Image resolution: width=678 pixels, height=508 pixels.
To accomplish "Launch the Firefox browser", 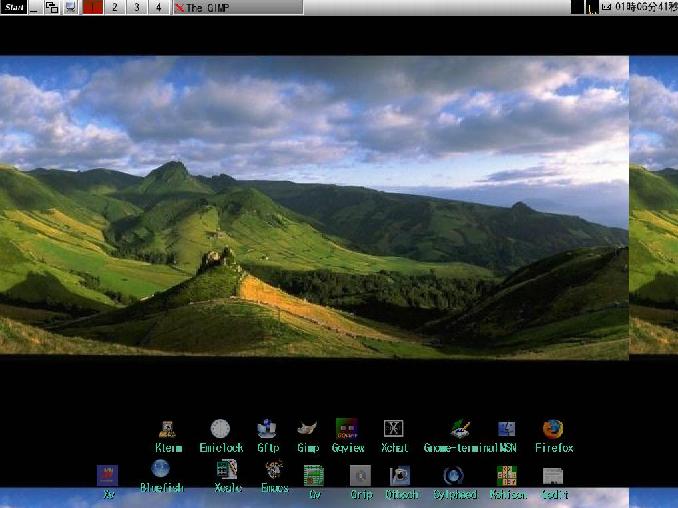I will click(x=553, y=430).
